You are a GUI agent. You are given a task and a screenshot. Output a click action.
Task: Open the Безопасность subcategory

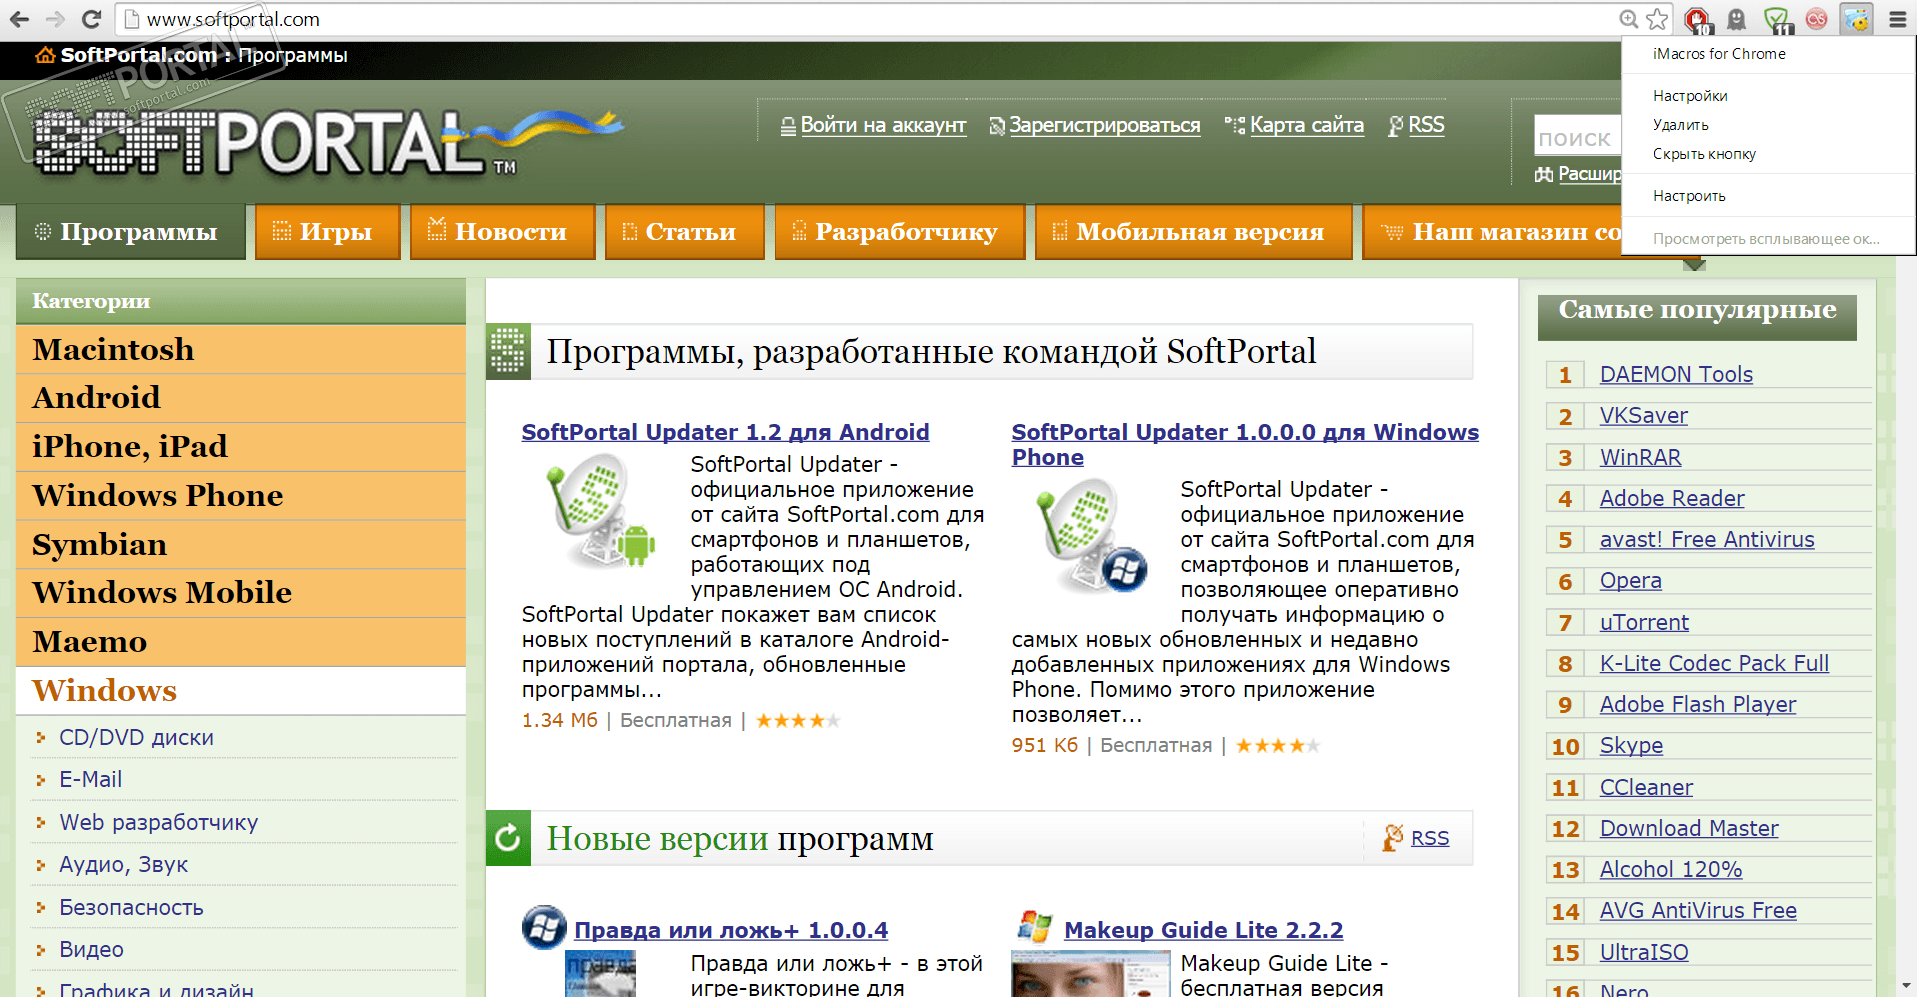click(x=131, y=908)
